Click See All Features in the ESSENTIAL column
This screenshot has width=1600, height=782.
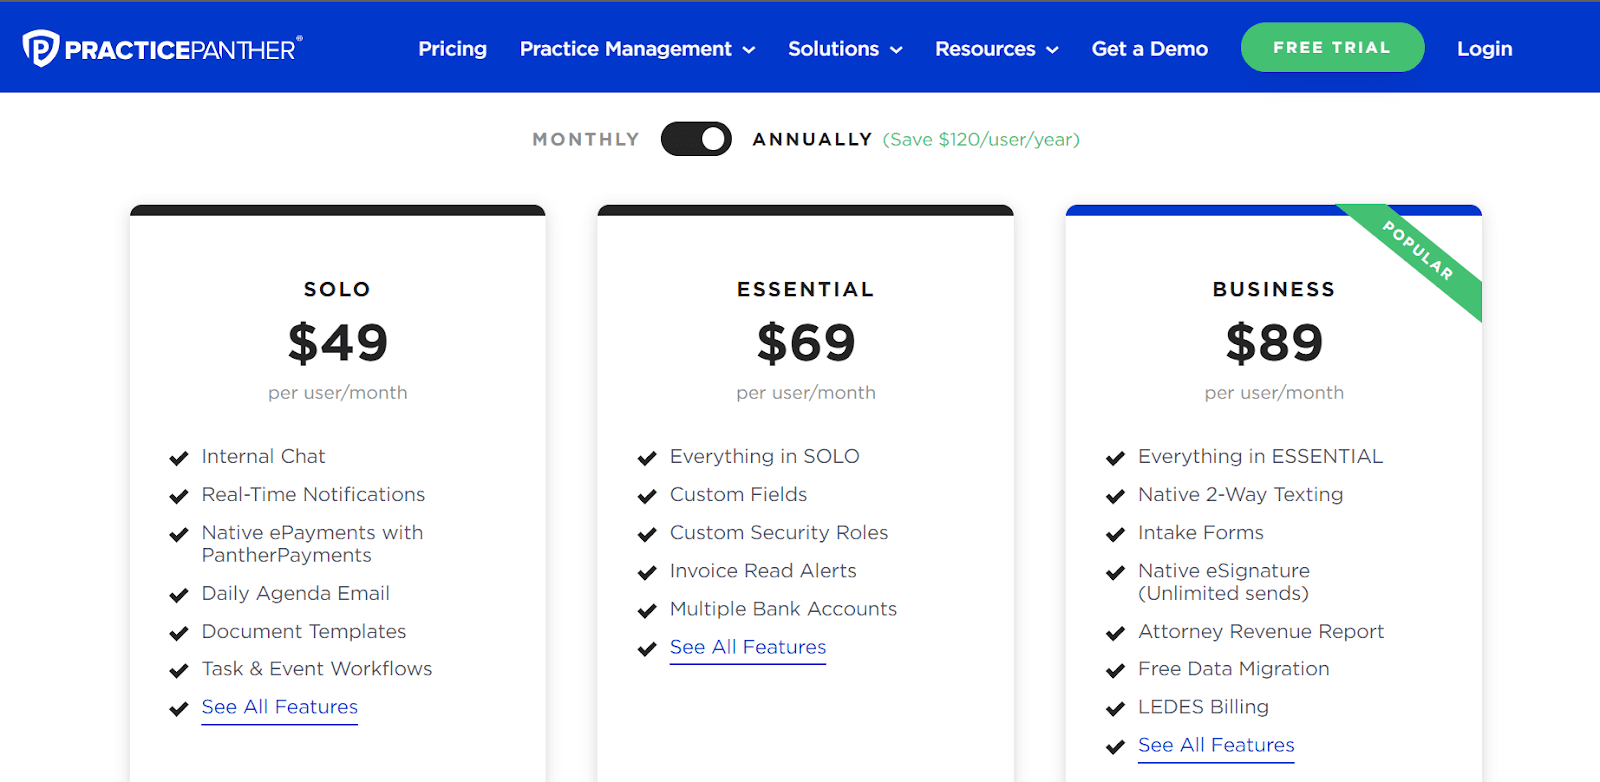click(x=747, y=647)
